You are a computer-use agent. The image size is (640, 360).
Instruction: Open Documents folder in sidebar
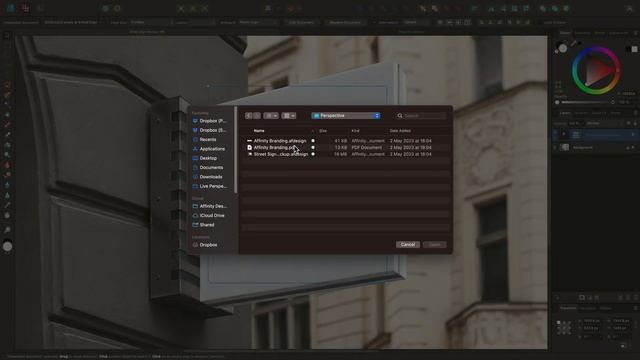(208, 168)
